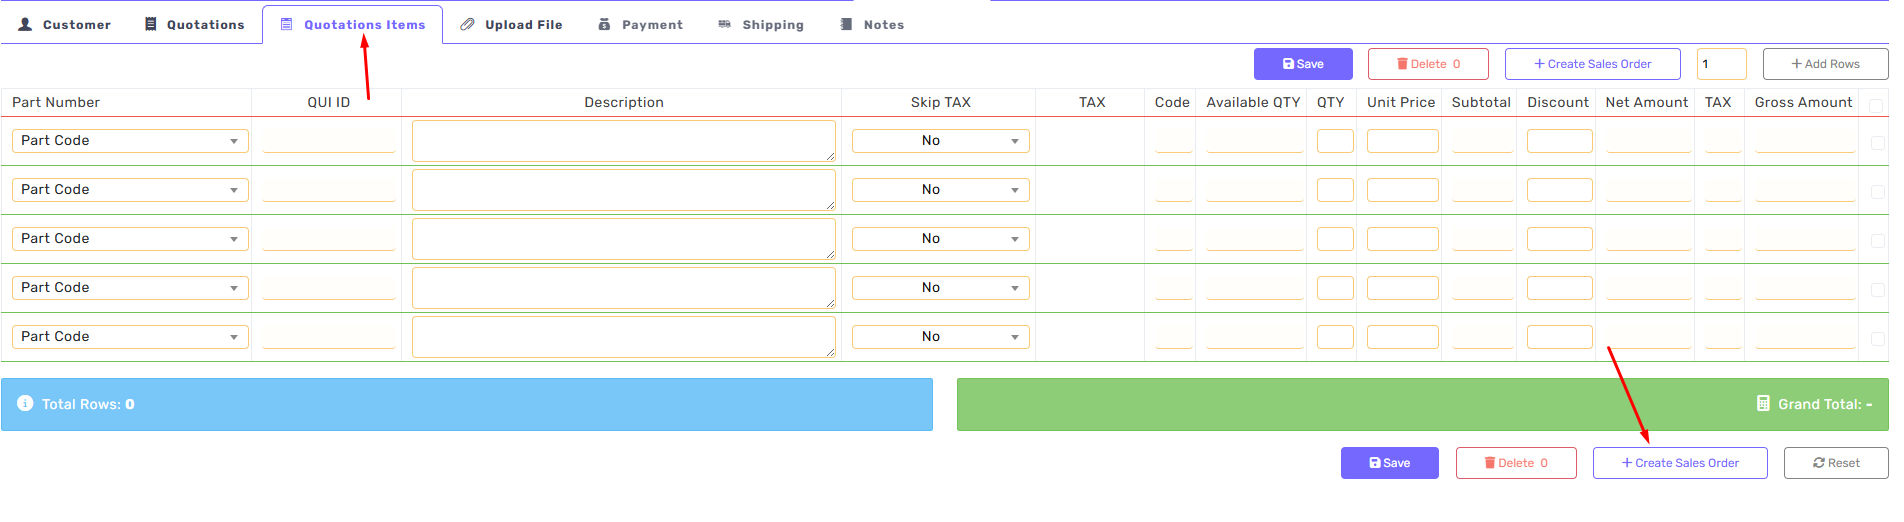Click the truck icon on Shipping tab
The width and height of the screenshot is (1904, 522).
pyautogui.click(x=724, y=24)
